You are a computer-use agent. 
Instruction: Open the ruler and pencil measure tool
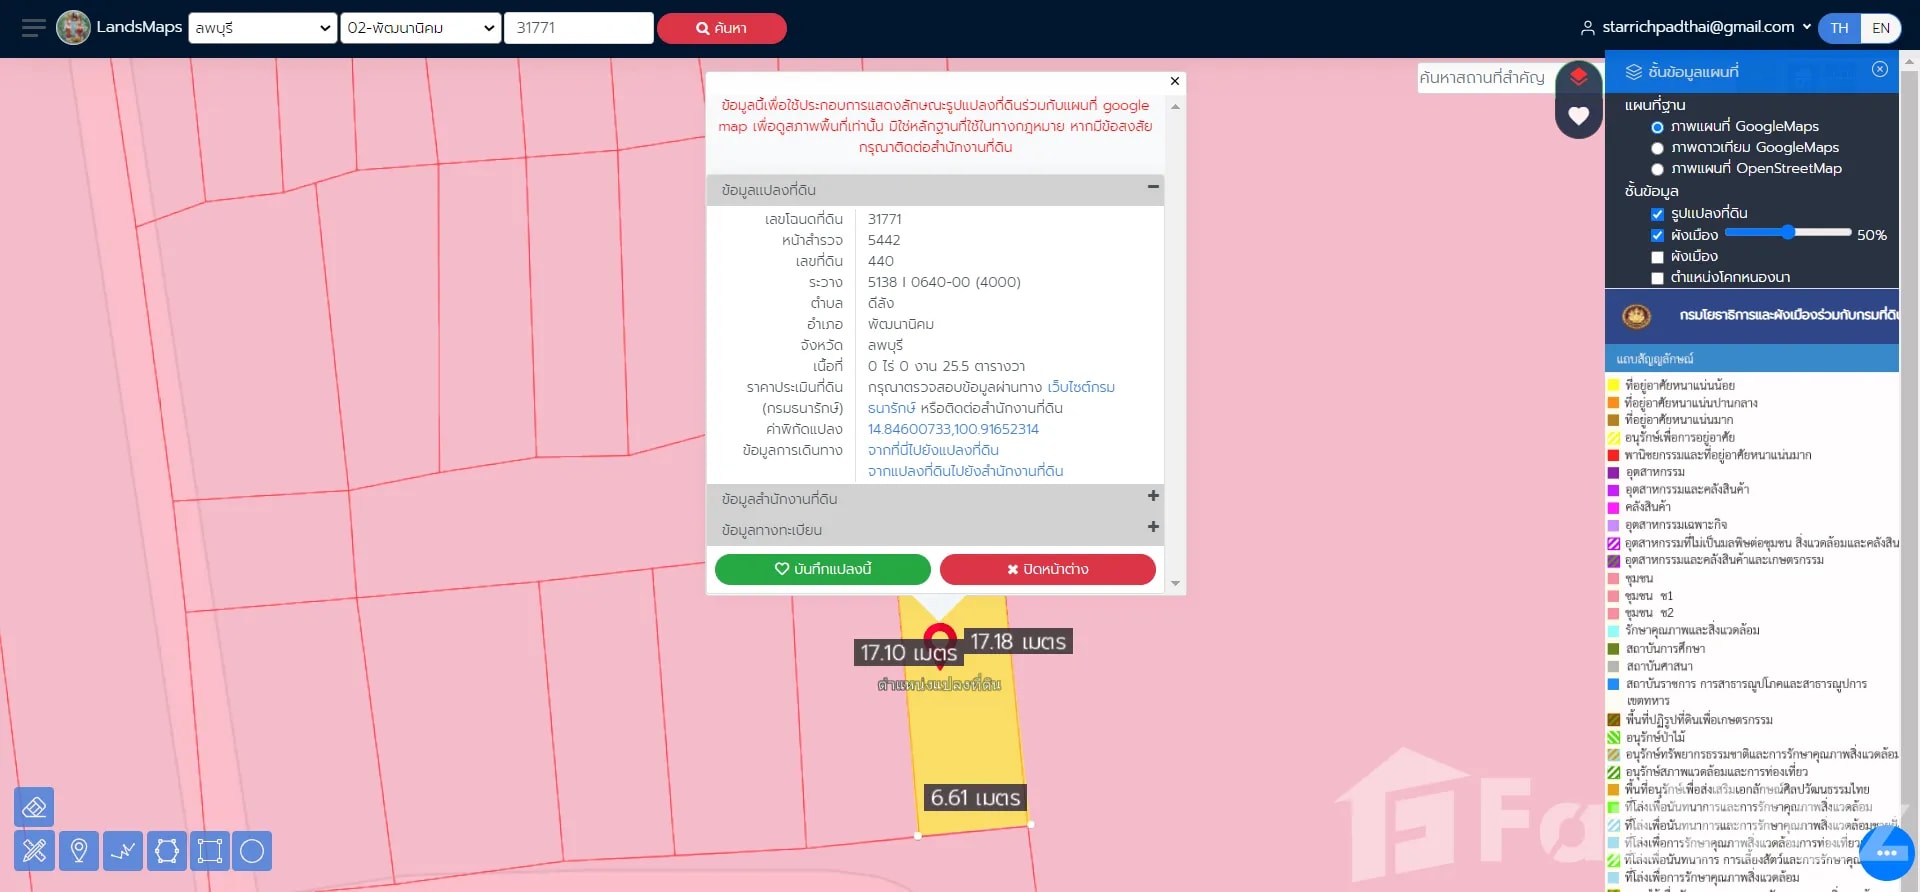(34, 851)
